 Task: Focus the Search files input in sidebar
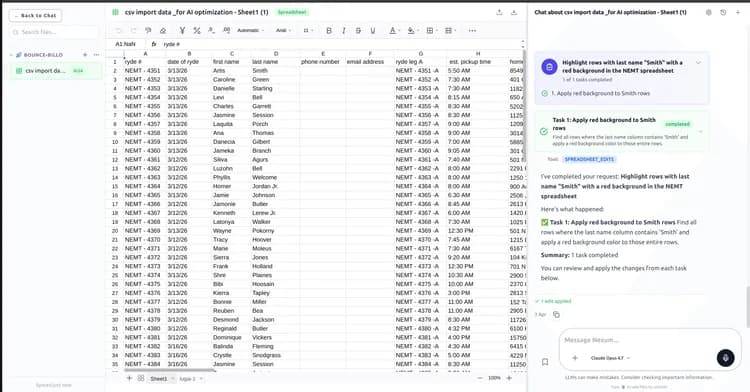(54, 32)
